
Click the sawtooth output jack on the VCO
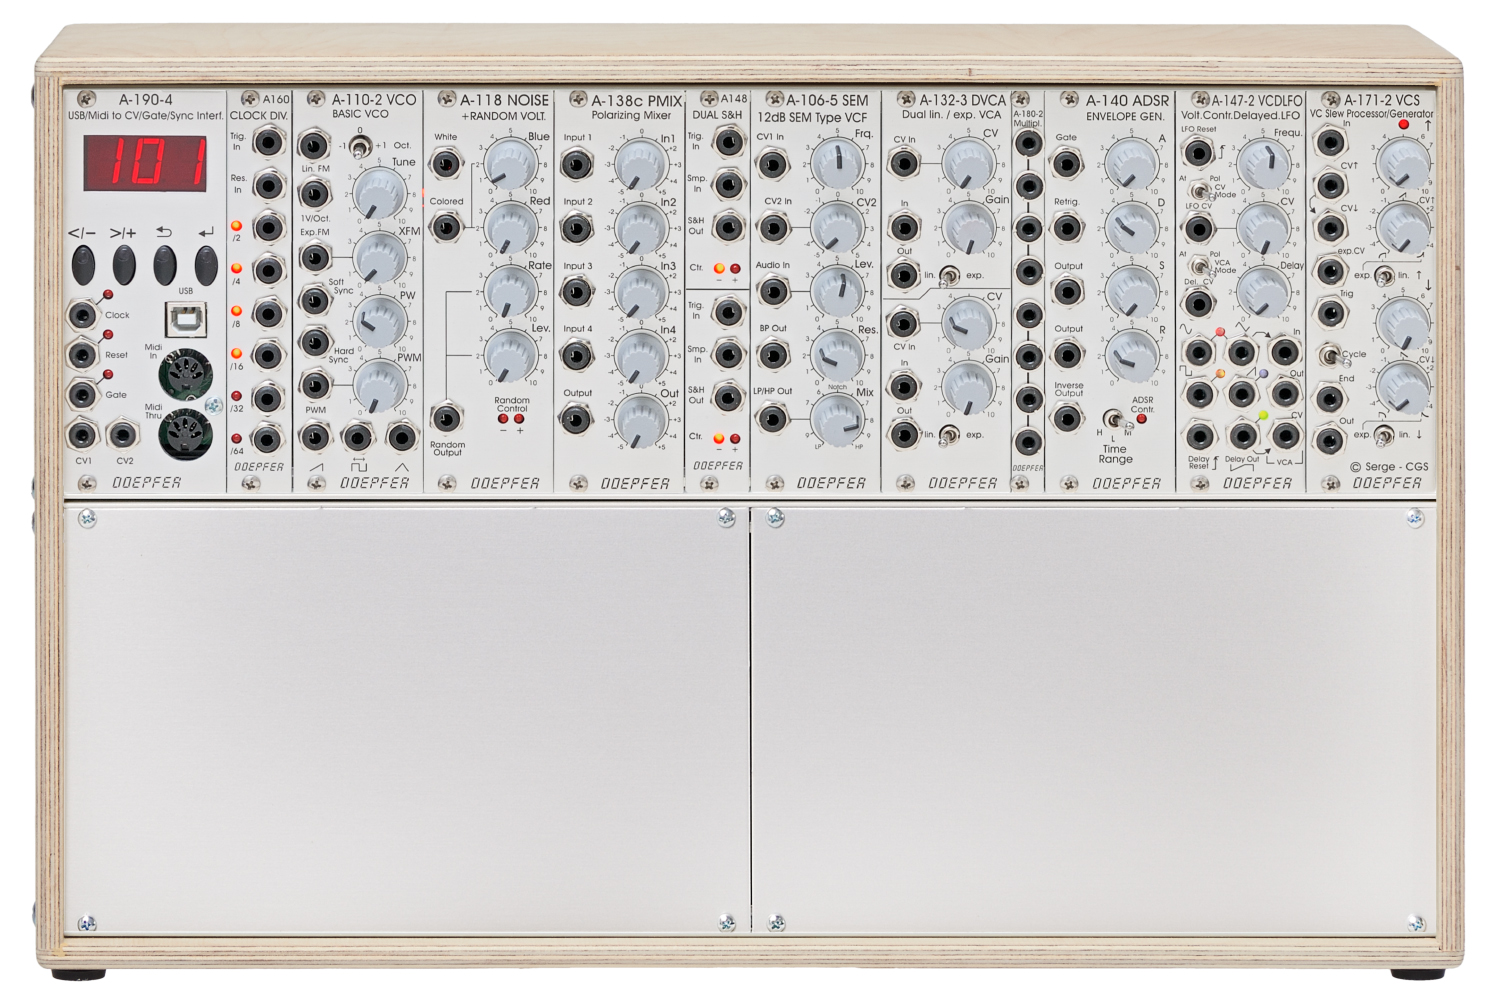point(315,436)
